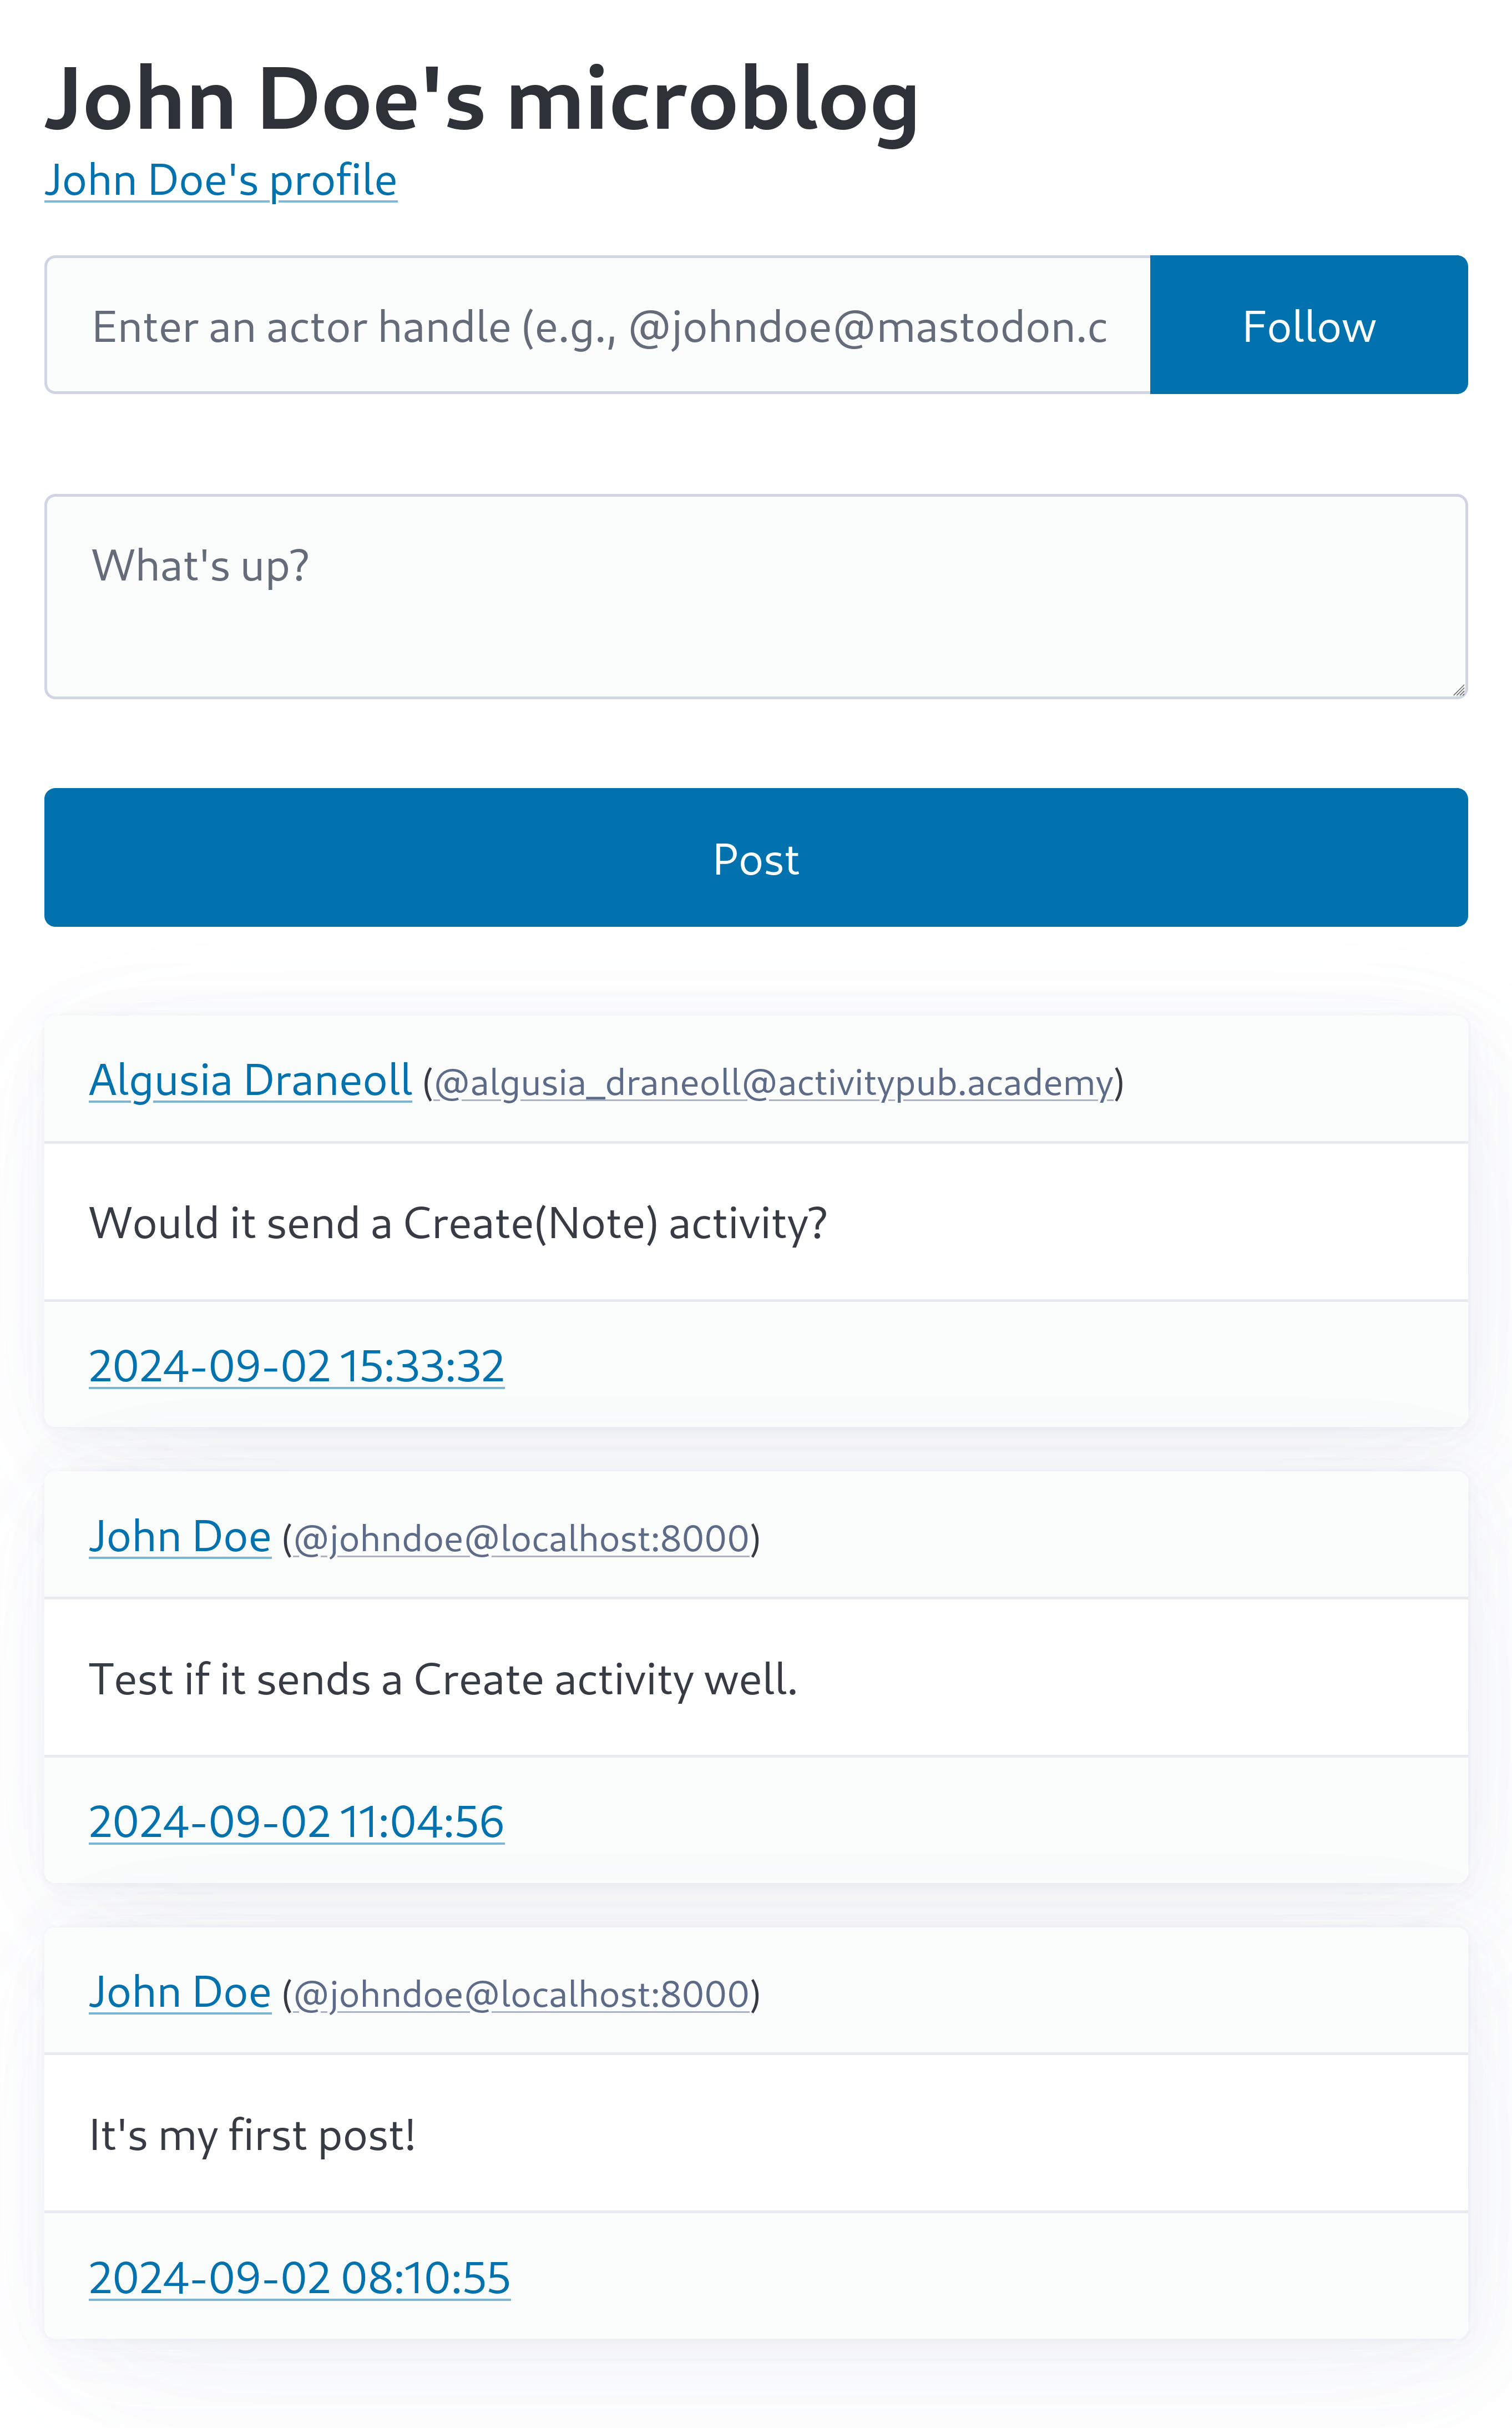Click John Doe's name on the first-post entry
Screen dimensions: 1512x2428
pos(180,1993)
